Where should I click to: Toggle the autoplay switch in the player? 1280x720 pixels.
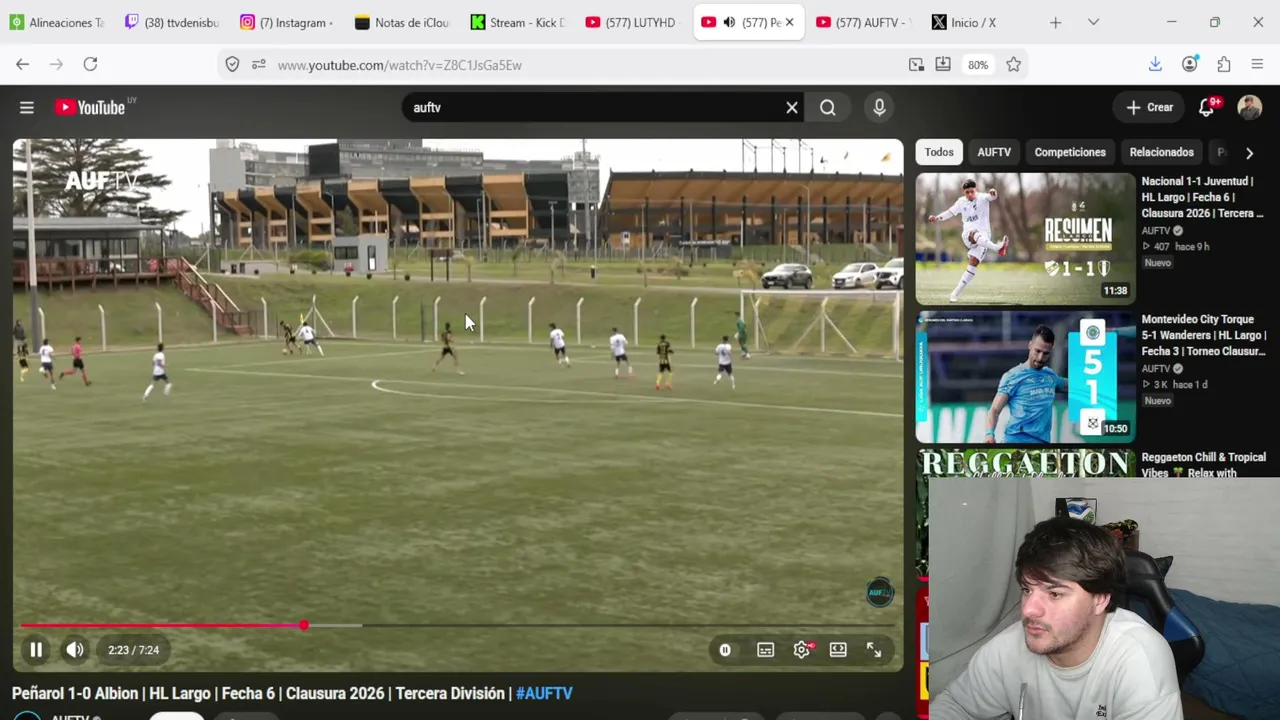coord(725,650)
